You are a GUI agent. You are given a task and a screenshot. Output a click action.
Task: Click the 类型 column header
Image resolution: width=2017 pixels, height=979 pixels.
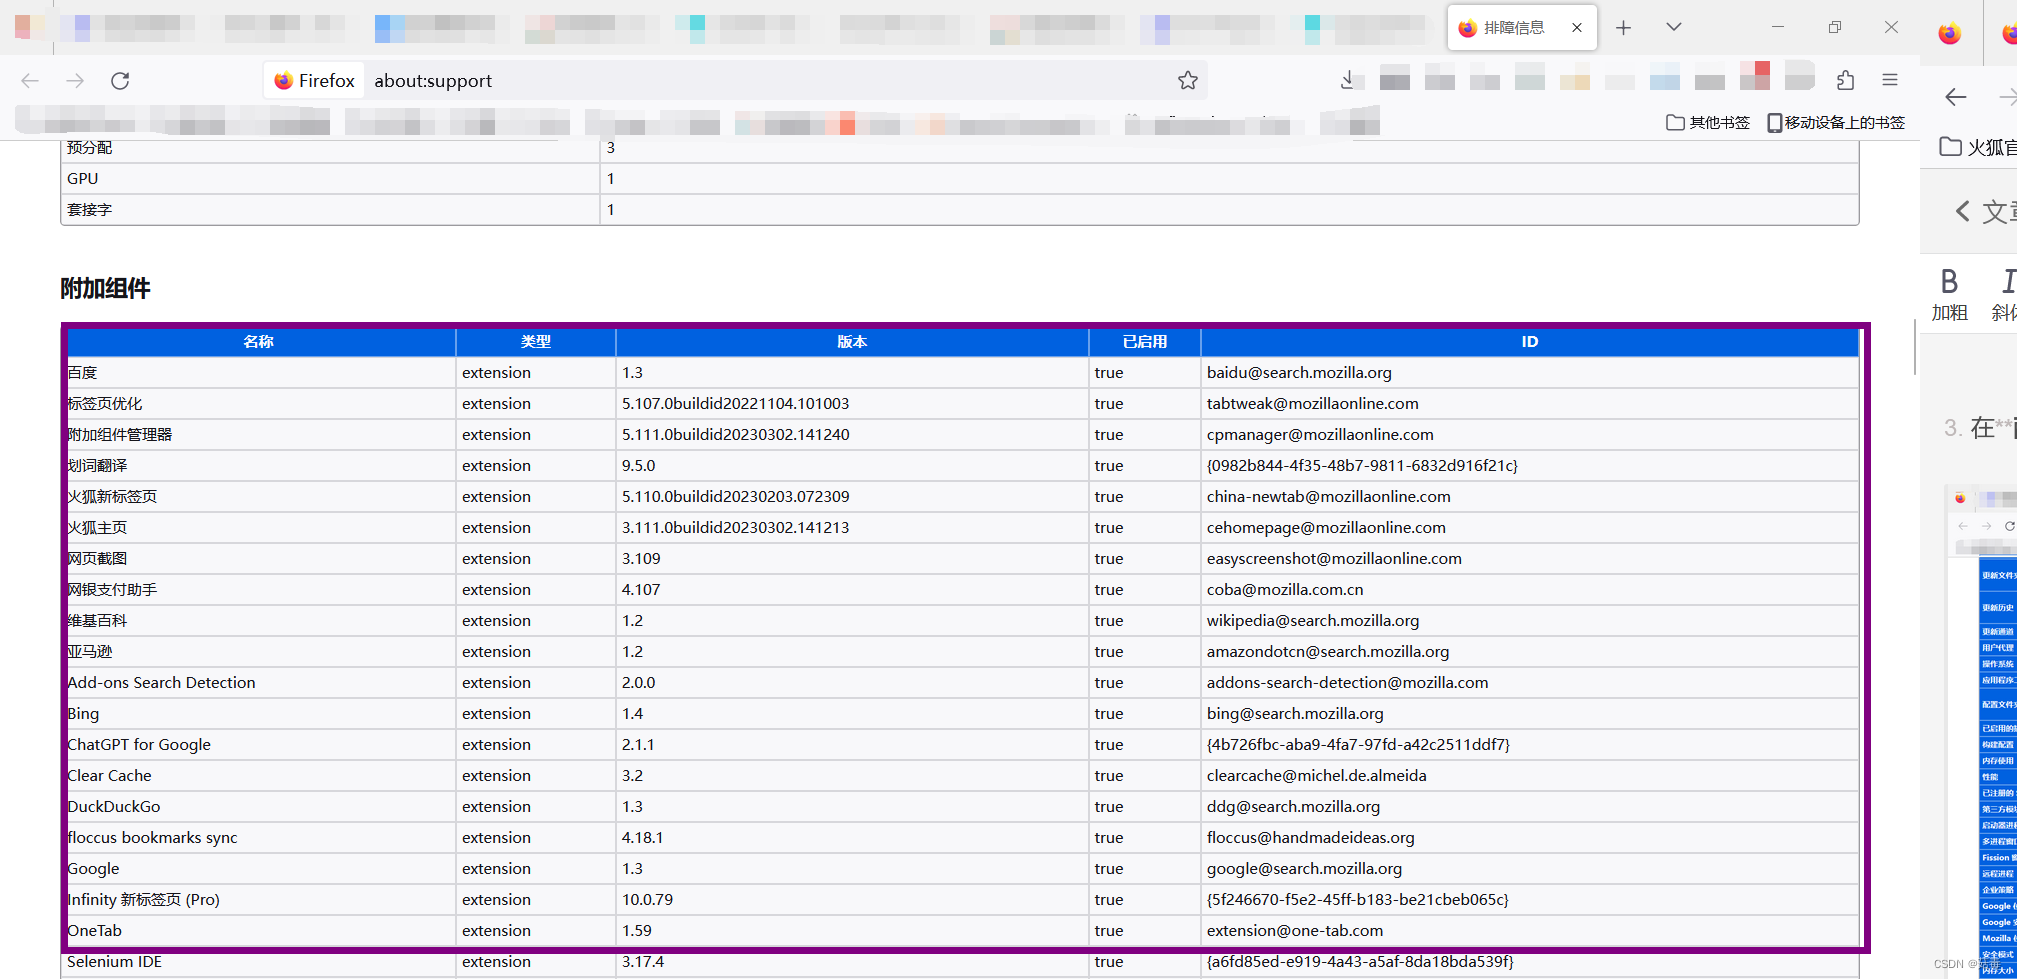[x=536, y=342]
